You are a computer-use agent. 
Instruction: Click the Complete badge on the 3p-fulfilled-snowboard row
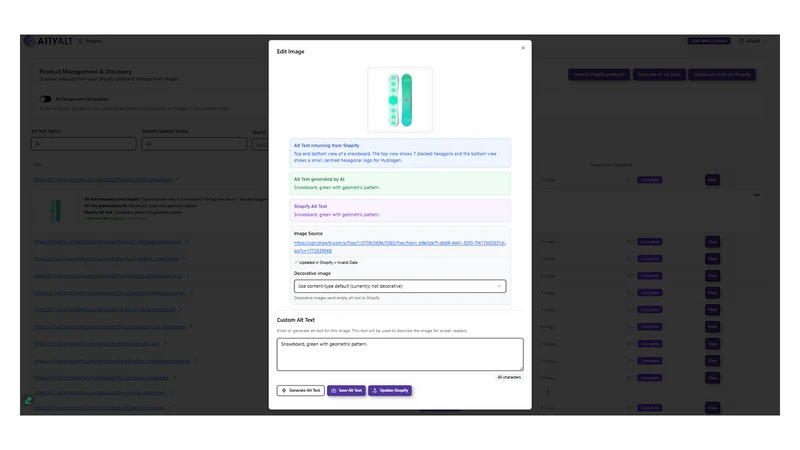coord(649,180)
